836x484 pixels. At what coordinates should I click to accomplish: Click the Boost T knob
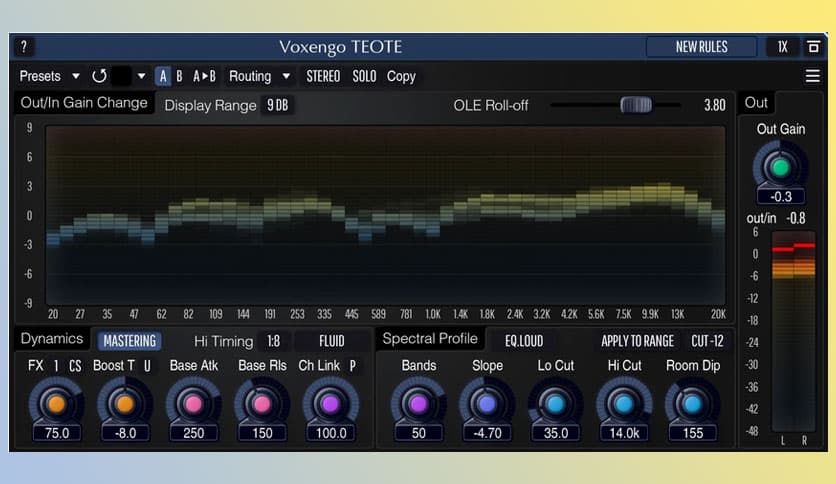[x=125, y=404]
